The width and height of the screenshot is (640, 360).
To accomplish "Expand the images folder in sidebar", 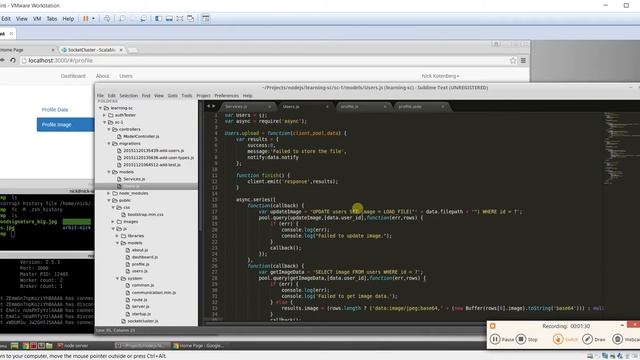I will pyautogui.click(x=113, y=222).
